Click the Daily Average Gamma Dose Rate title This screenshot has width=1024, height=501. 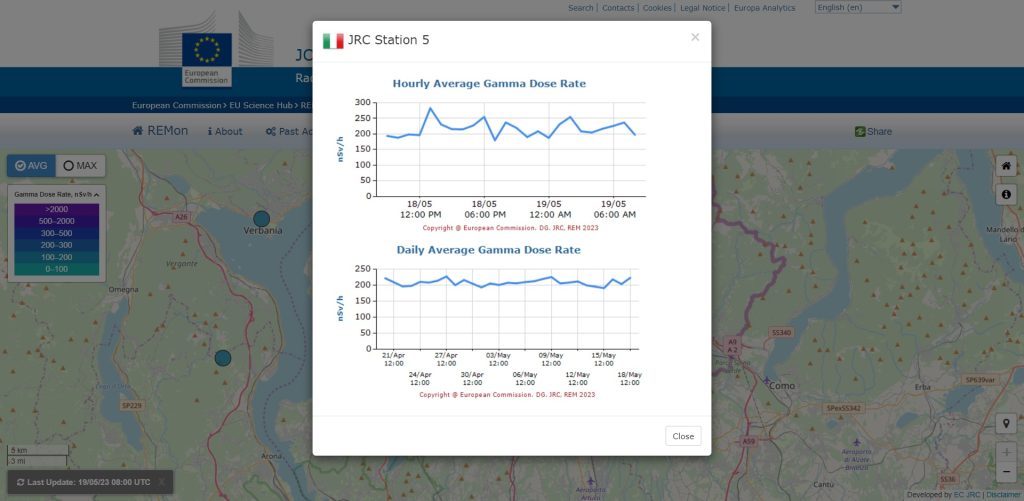coord(488,250)
